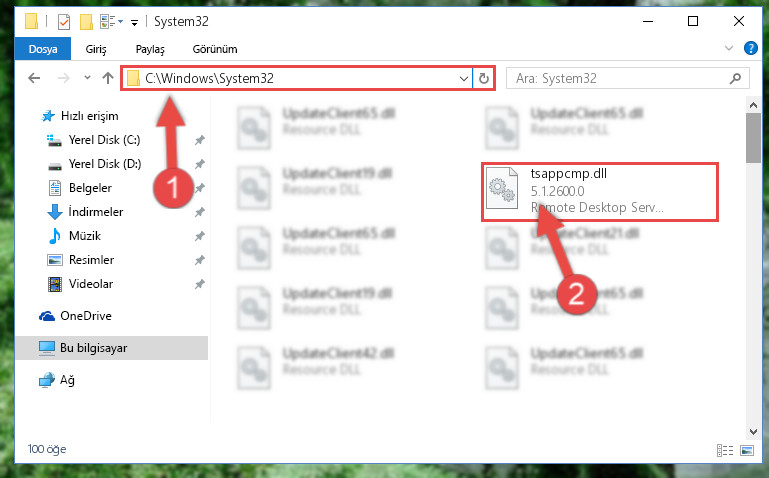This screenshot has height=478, width=769.
Task: Toggle pin on İndirmeler item
Action: [x=200, y=212]
